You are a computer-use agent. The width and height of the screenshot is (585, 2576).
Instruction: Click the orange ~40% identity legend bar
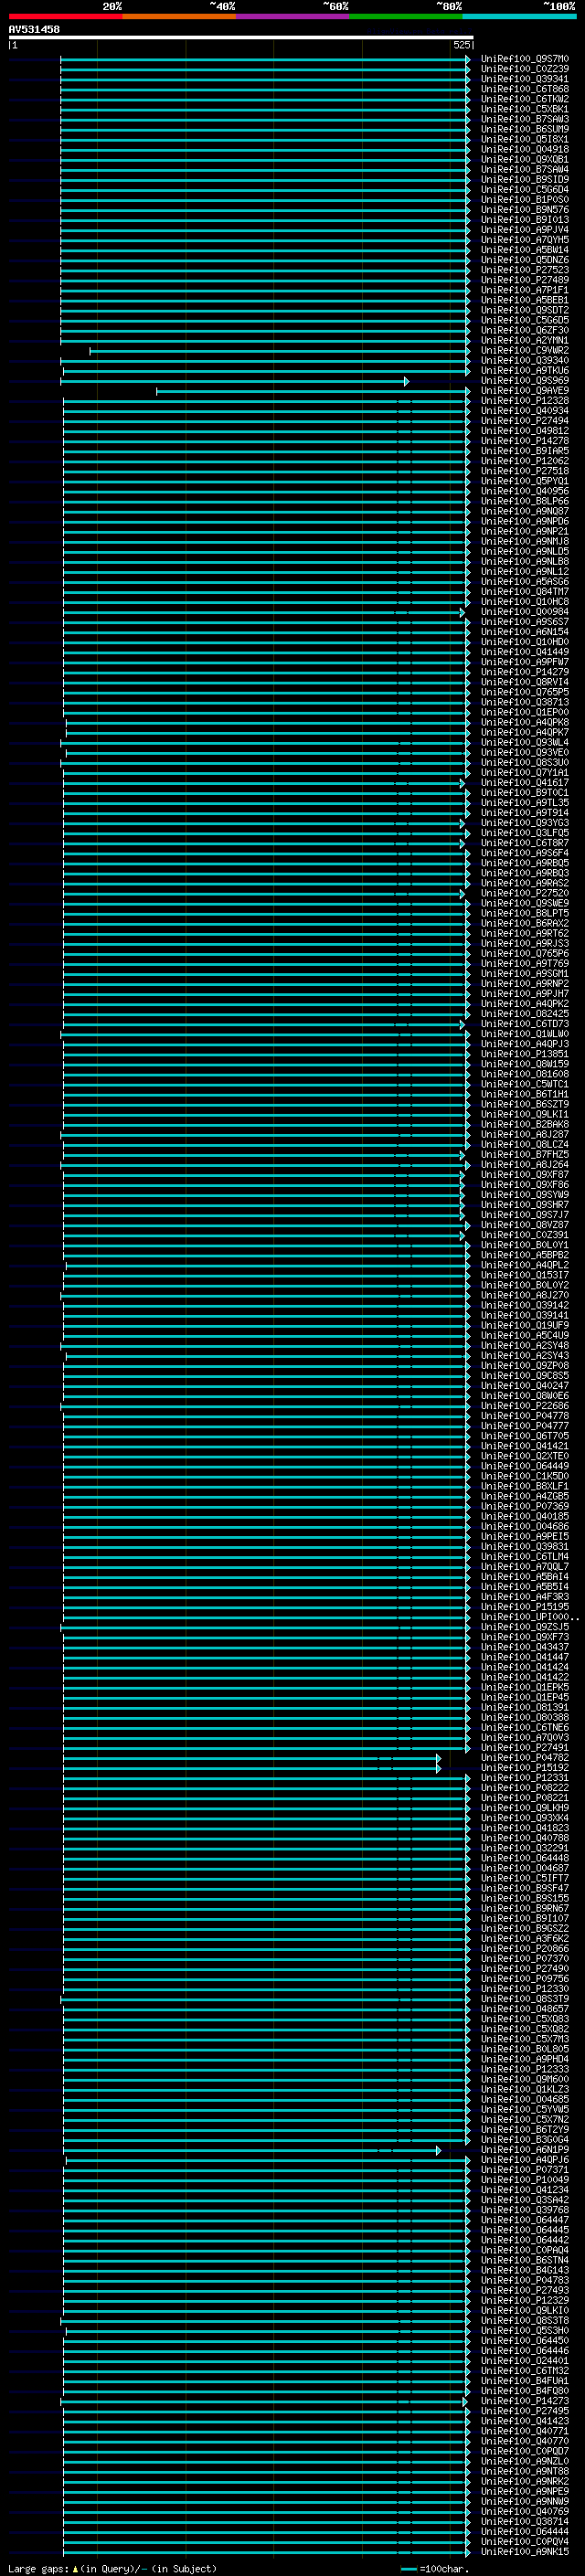point(179,17)
